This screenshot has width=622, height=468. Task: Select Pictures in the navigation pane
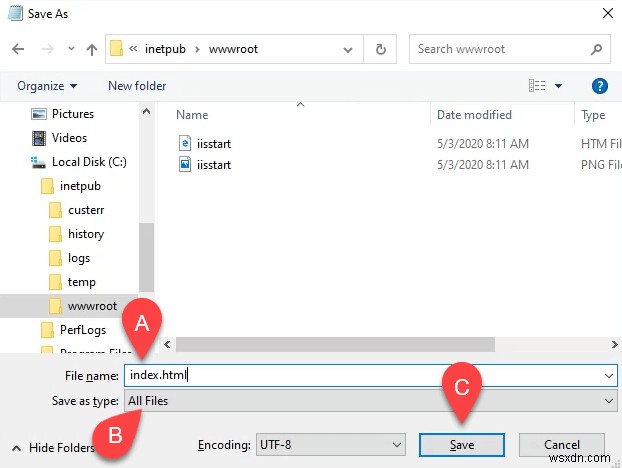click(73, 114)
